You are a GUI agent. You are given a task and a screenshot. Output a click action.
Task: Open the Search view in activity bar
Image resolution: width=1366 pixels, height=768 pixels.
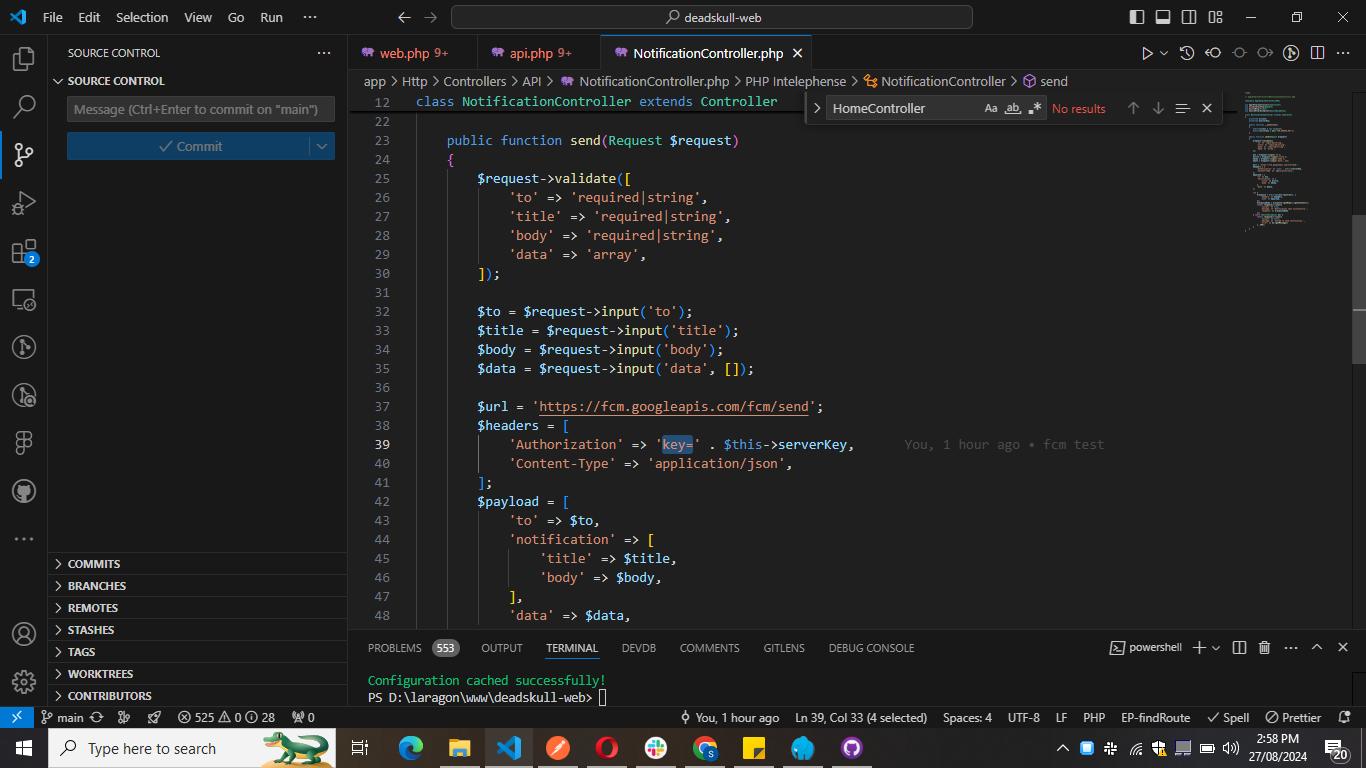point(24,106)
